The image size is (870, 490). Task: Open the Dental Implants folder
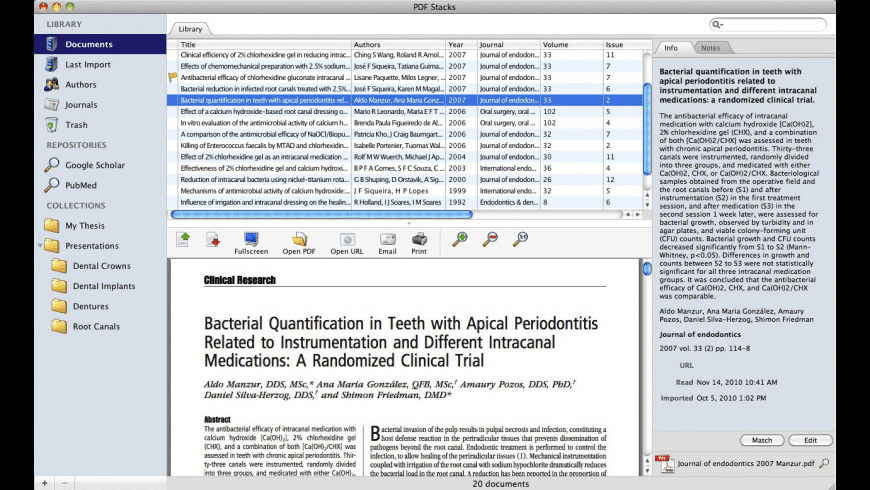tap(104, 286)
